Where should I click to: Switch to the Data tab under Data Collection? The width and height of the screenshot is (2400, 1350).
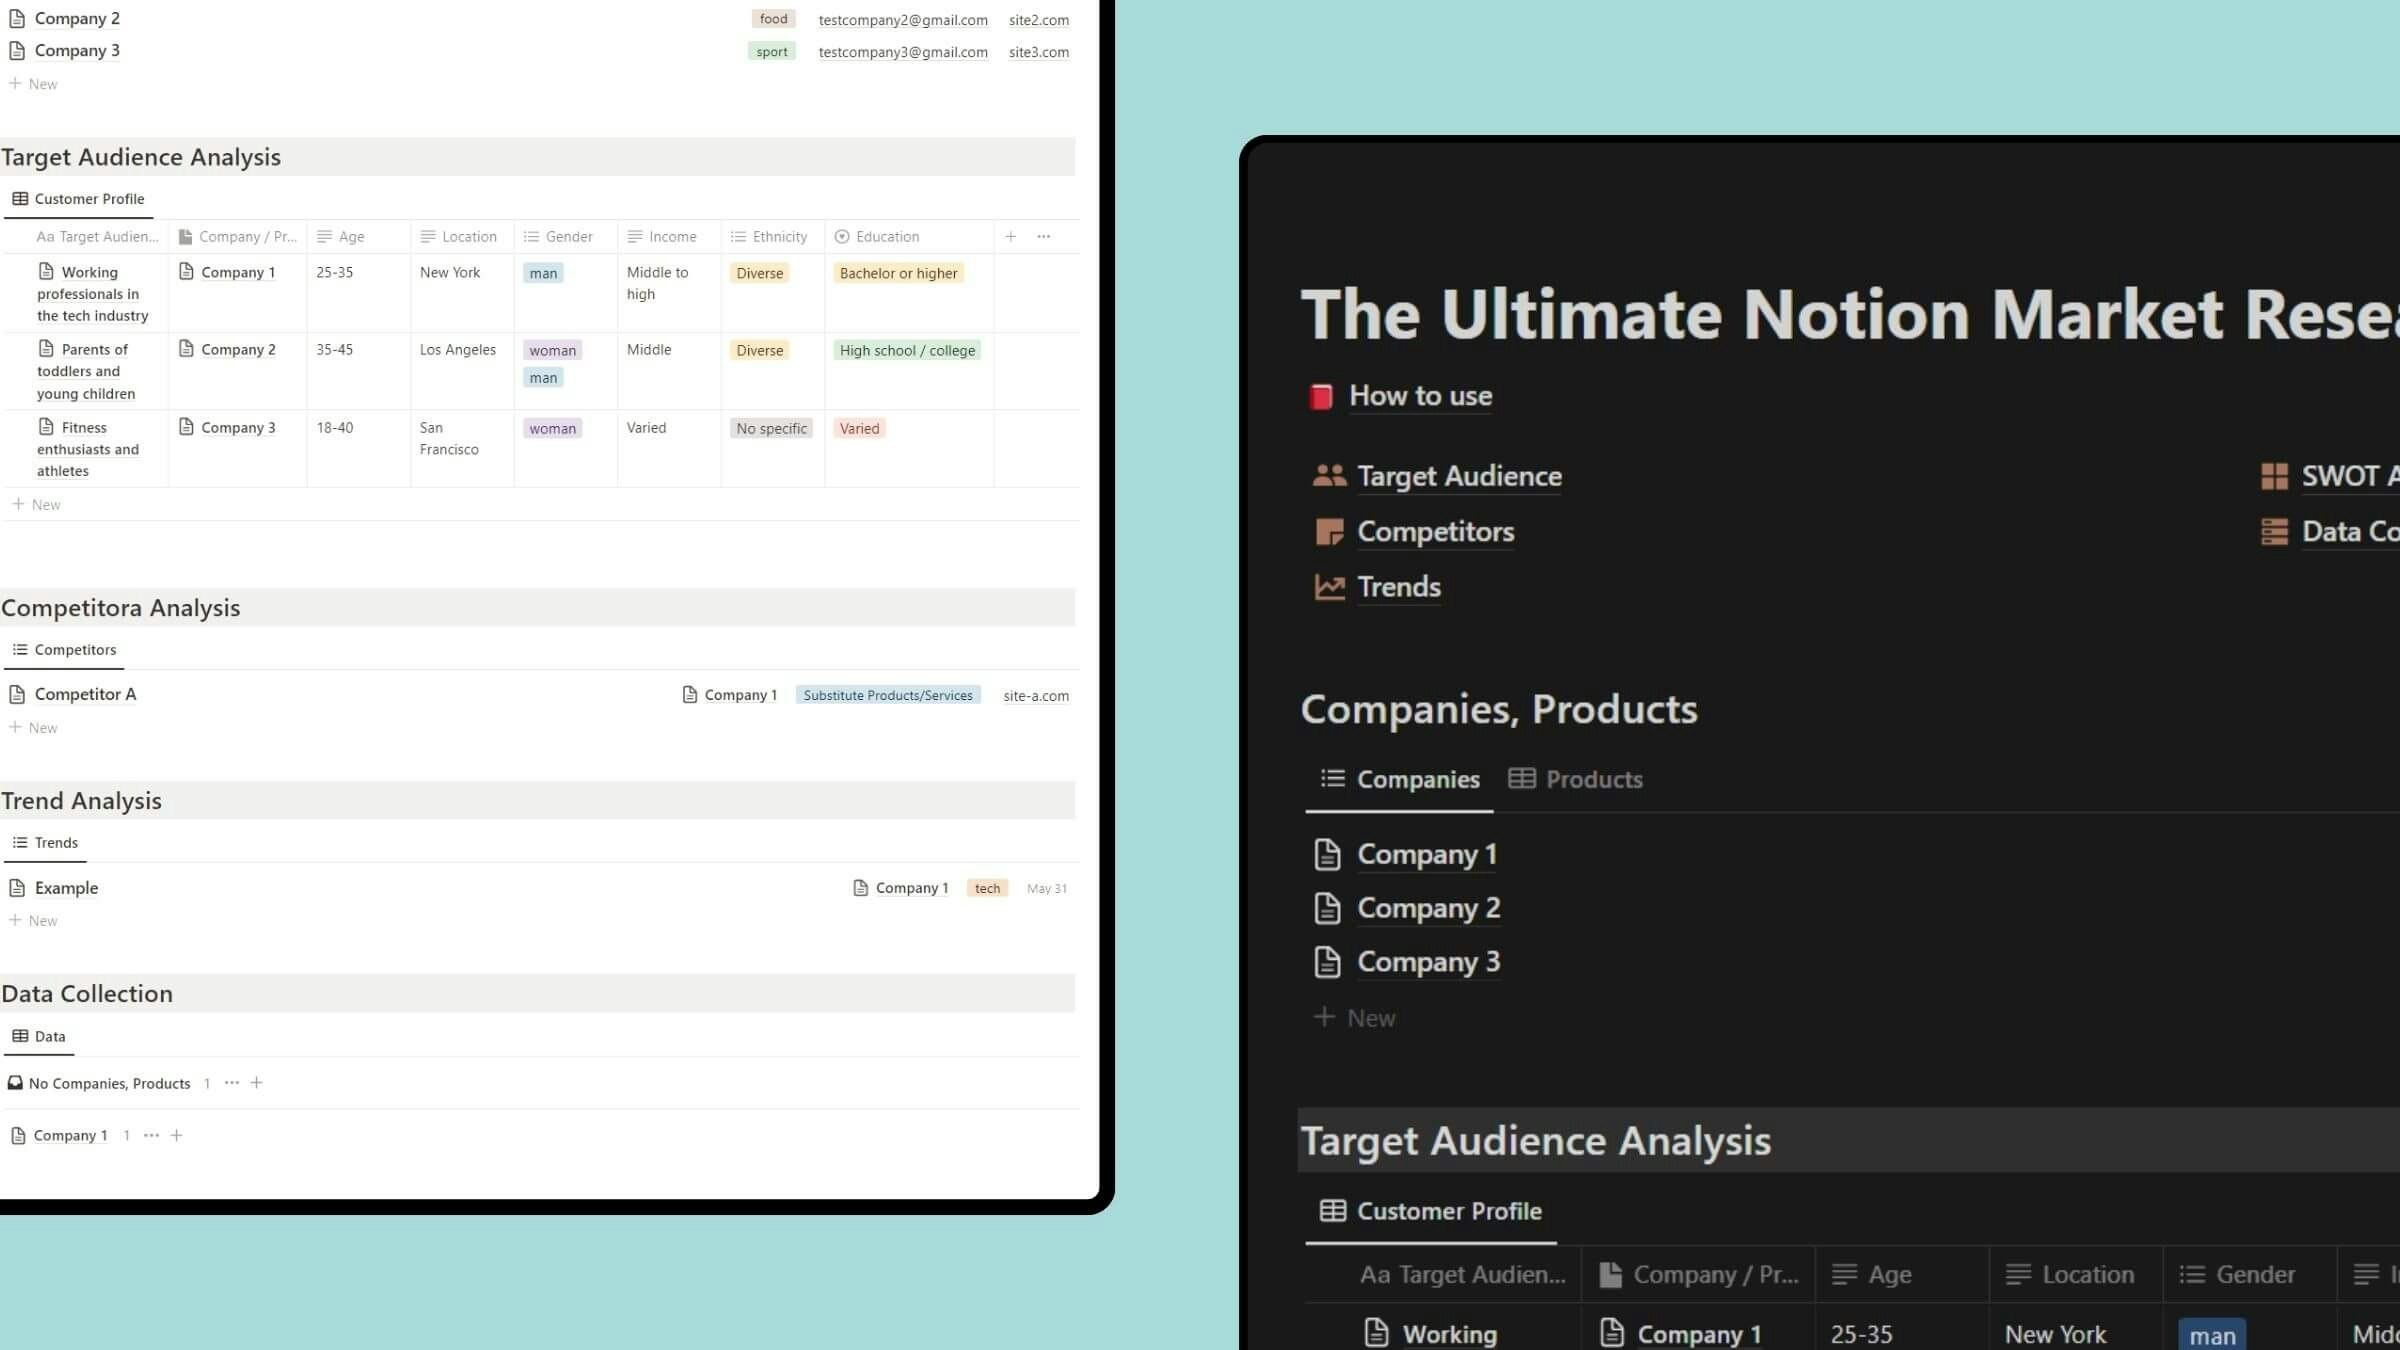pyautogui.click(x=39, y=1037)
